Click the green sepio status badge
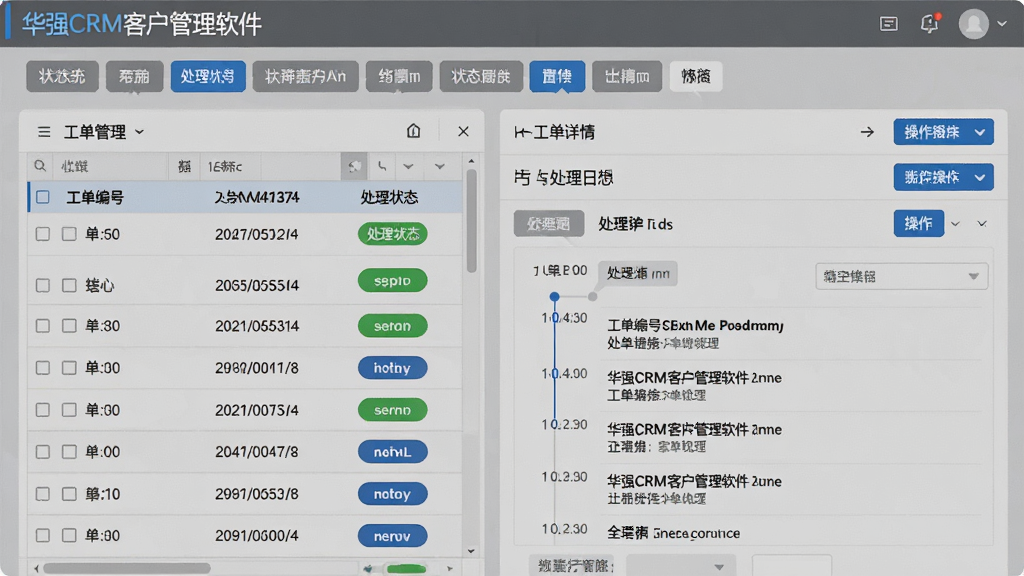 [x=392, y=281]
